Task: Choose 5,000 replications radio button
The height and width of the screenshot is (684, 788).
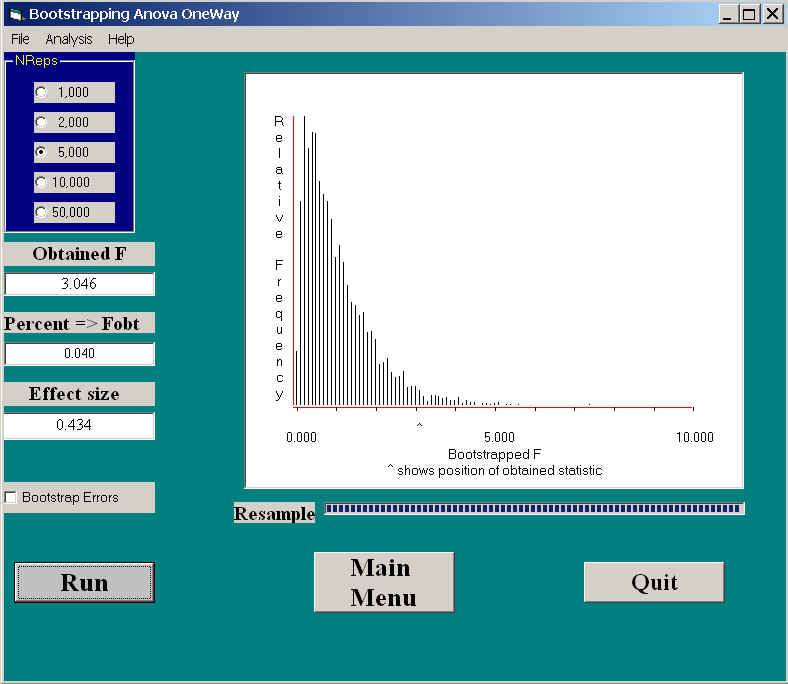Action: [41, 152]
